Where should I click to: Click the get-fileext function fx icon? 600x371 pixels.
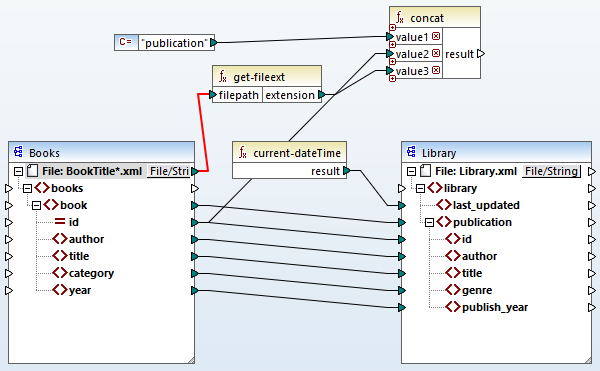223,77
